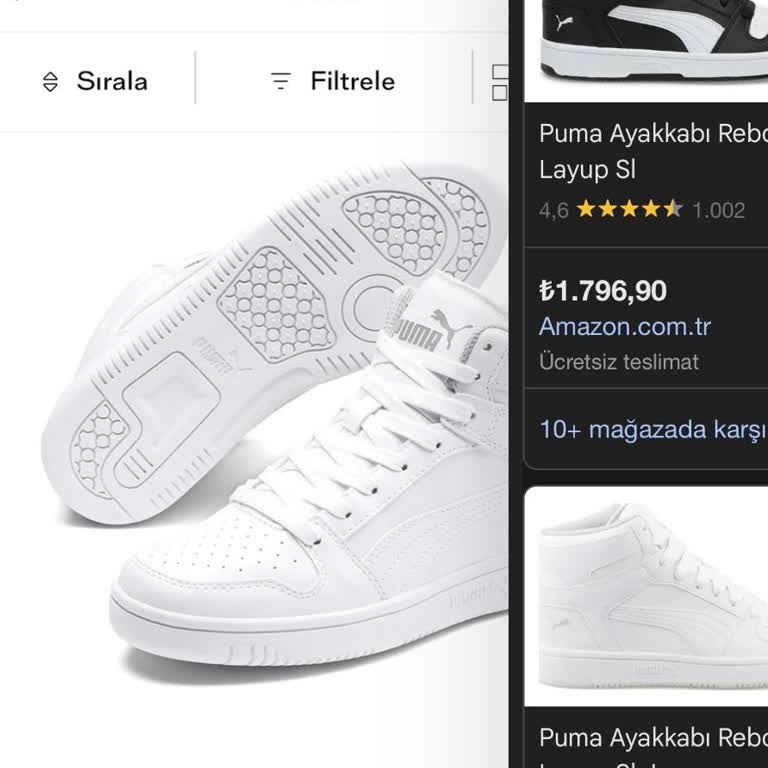The width and height of the screenshot is (768, 768).
Task: Click the 4,6 rating score
Action: [x=553, y=210]
